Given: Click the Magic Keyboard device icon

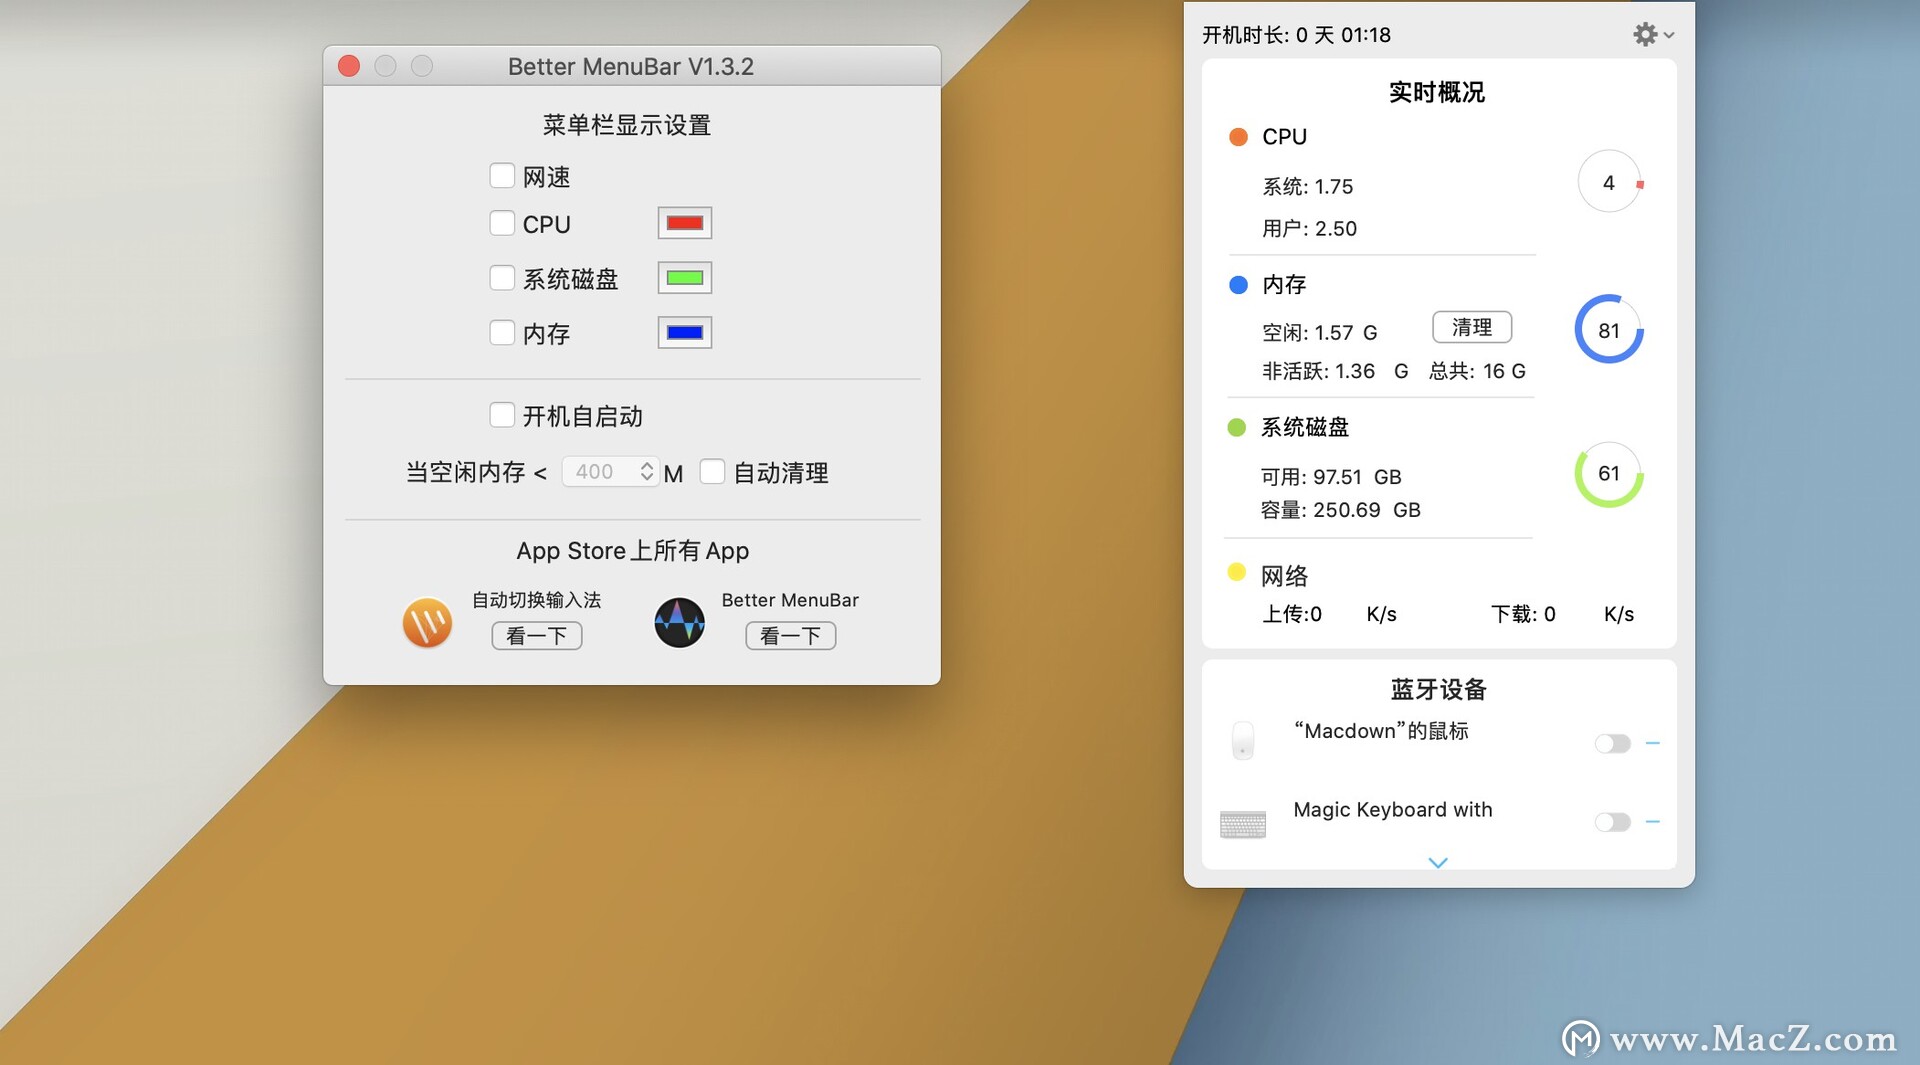Looking at the screenshot, I should click(x=1243, y=824).
